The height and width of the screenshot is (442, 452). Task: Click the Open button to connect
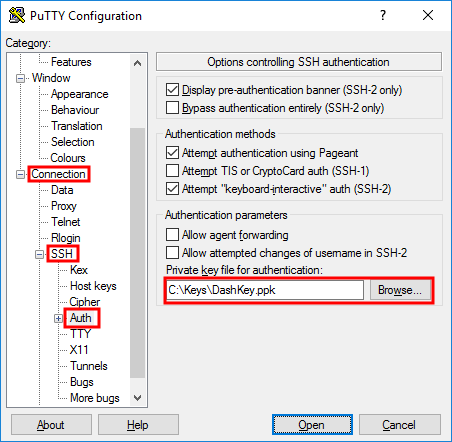click(x=312, y=425)
